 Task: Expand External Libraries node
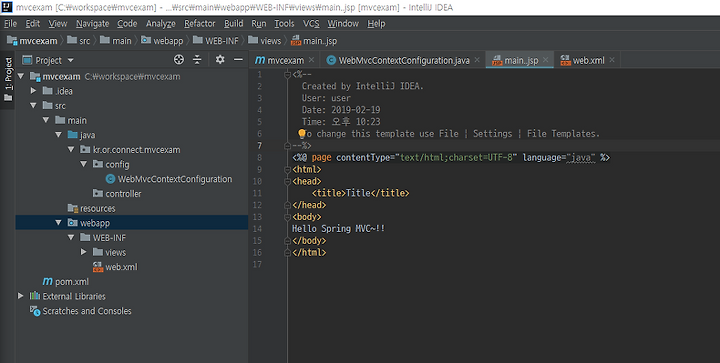[21, 296]
